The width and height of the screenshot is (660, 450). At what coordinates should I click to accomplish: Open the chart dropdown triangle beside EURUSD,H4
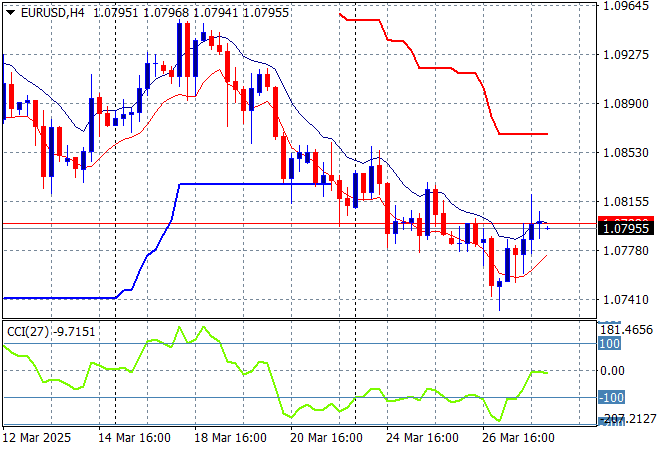coord(11,13)
